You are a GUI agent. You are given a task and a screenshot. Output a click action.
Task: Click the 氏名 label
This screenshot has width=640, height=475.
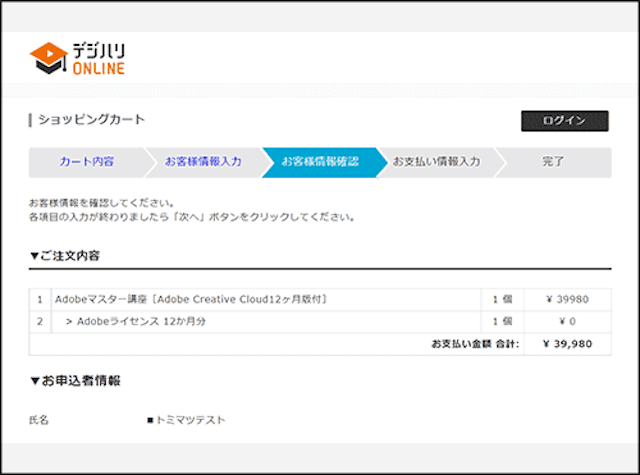[x=39, y=420]
